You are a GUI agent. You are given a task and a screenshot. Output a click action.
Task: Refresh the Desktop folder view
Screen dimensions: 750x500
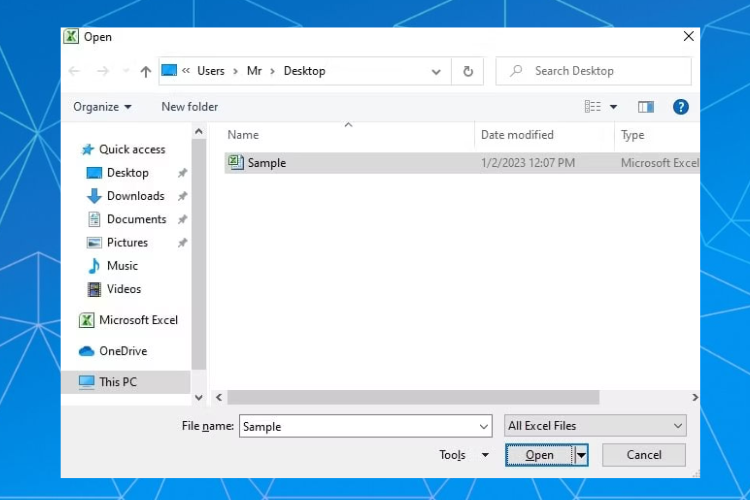(x=468, y=71)
